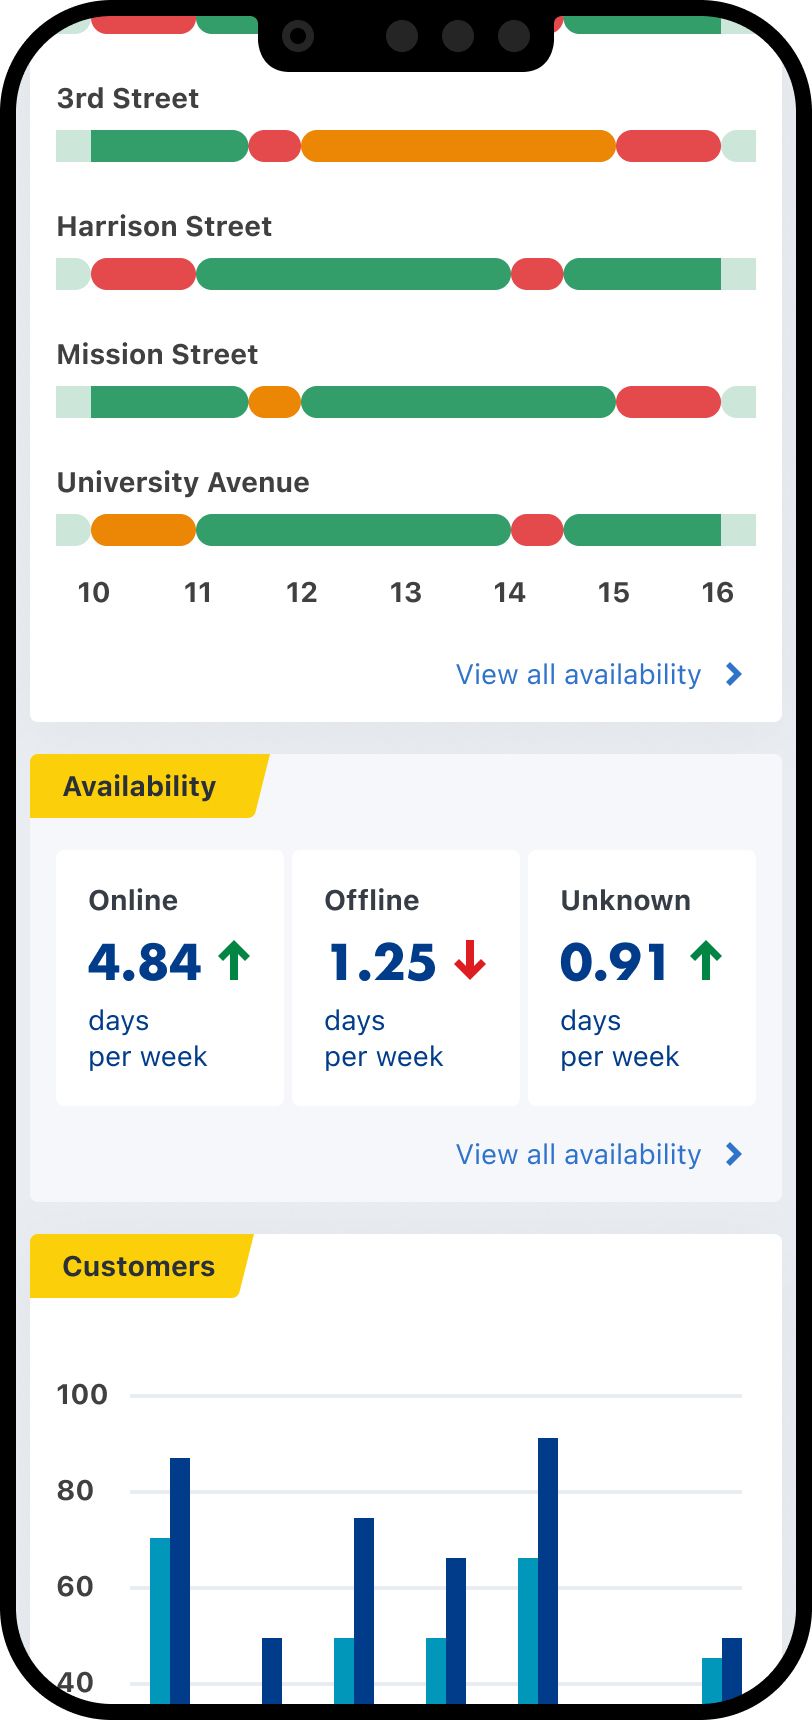Open View all availability link below the stats cards
The width and height of the screenshot is (812, 1720).
(x=578, y=1155)
